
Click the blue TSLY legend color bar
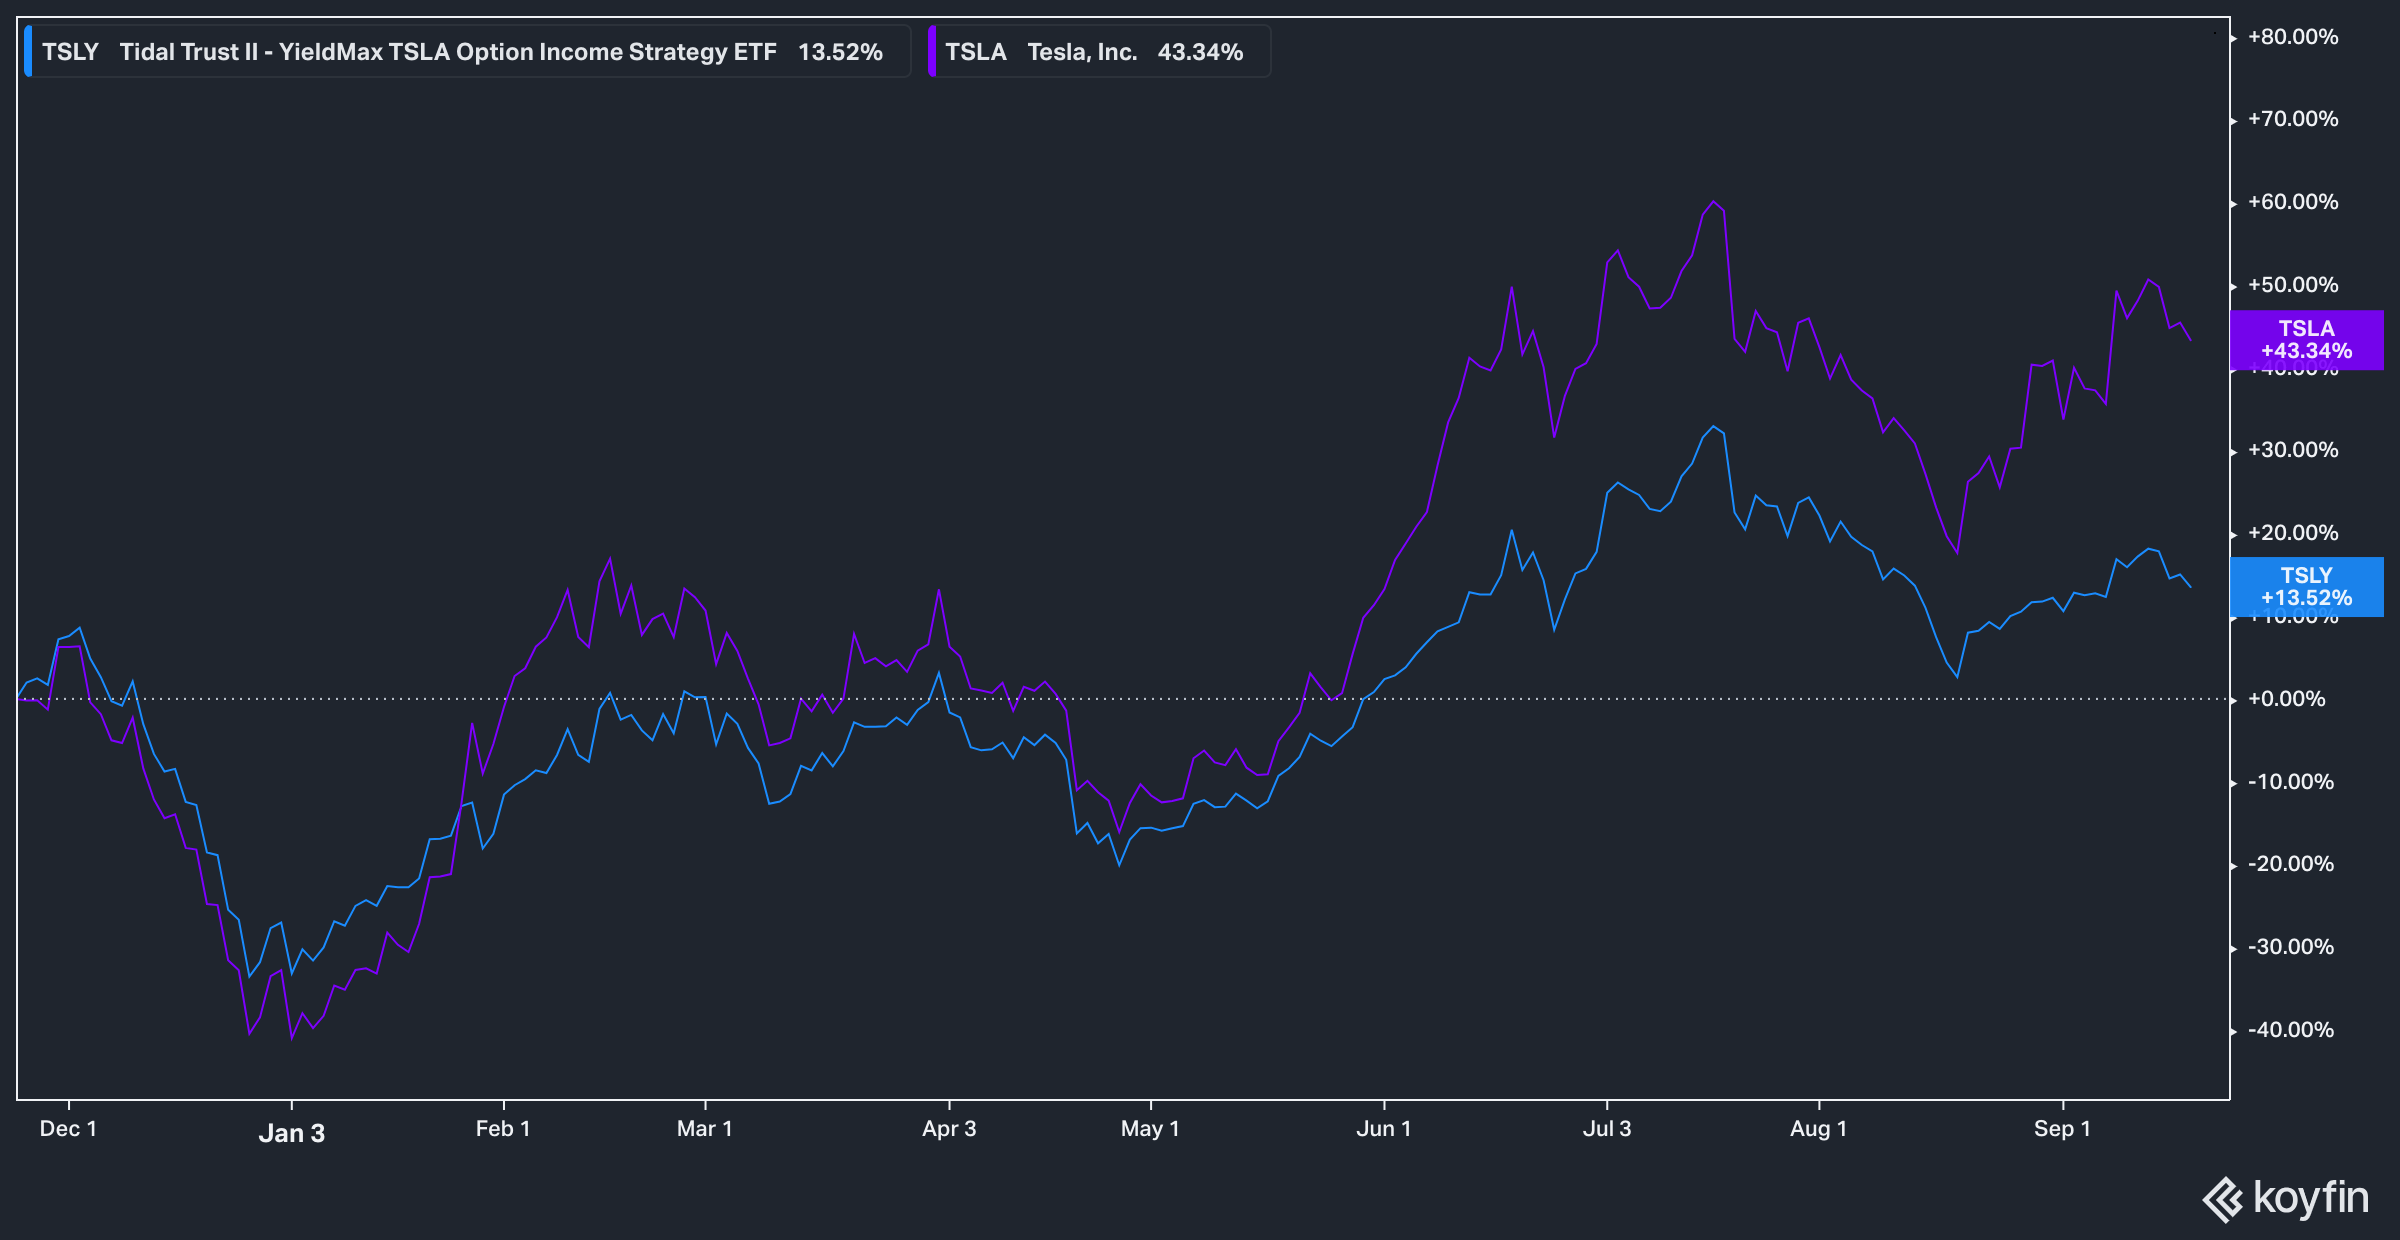click(x=31, y=51)
